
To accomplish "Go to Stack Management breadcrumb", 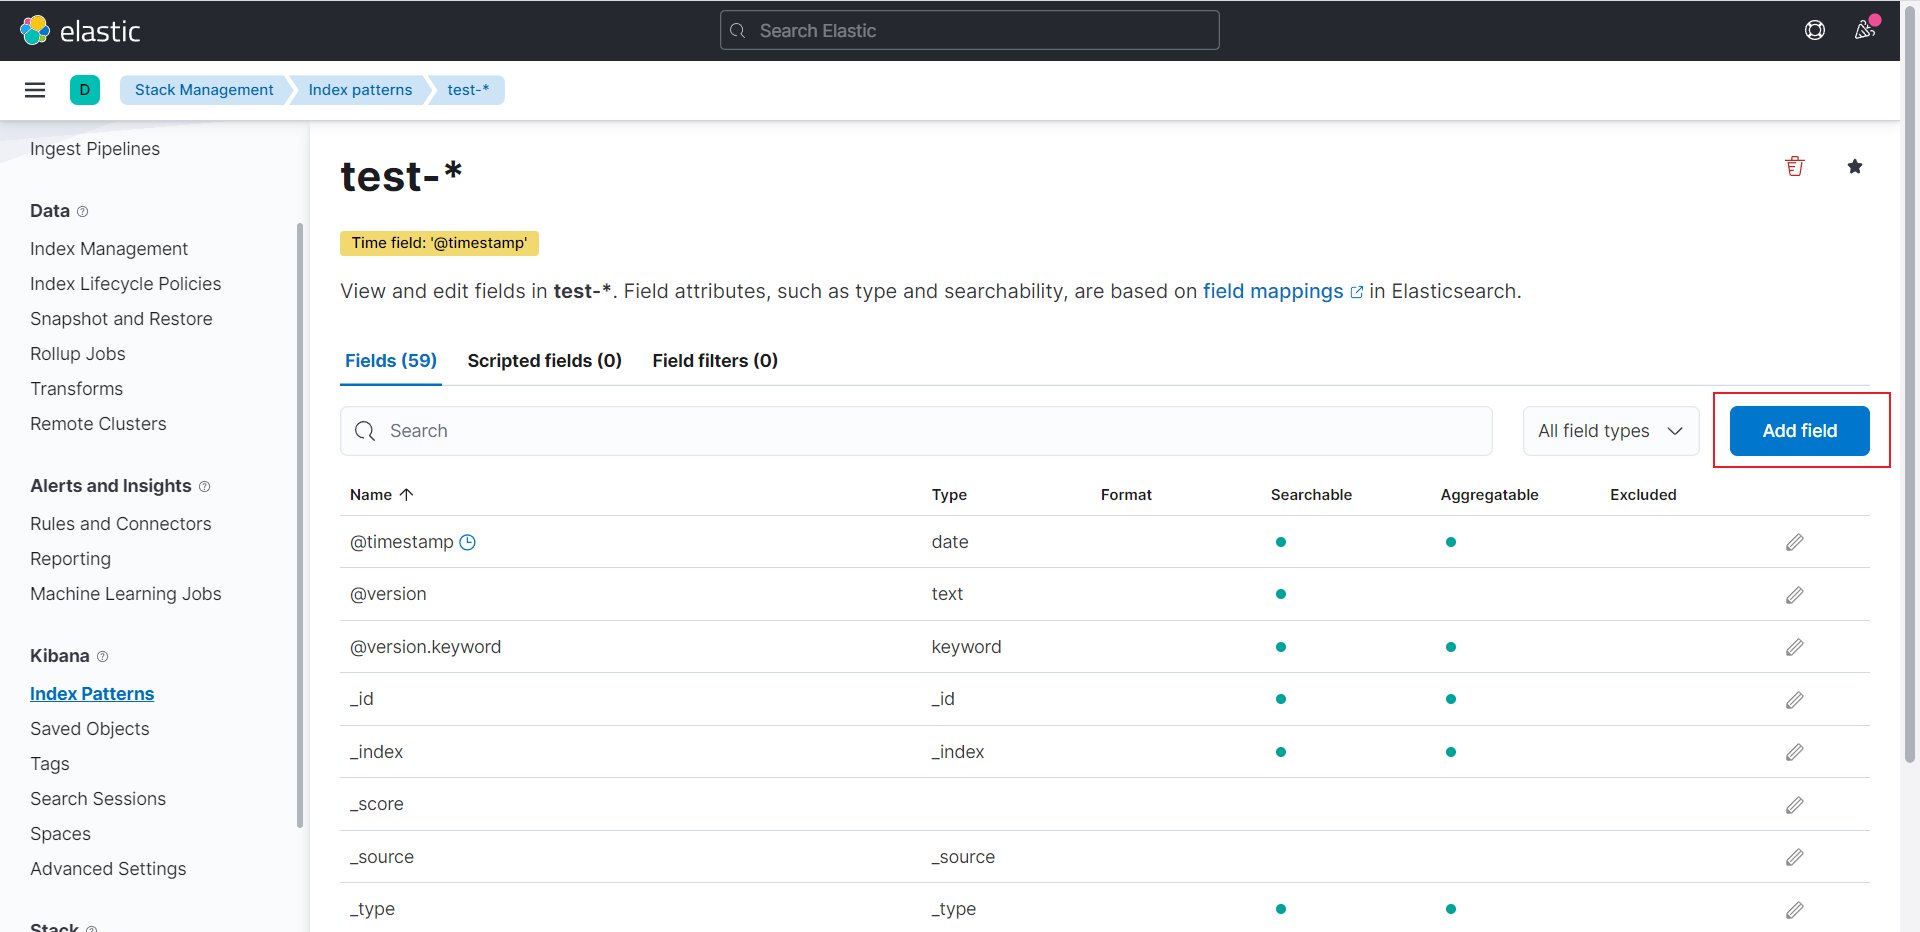I will (x=204, y=90).
